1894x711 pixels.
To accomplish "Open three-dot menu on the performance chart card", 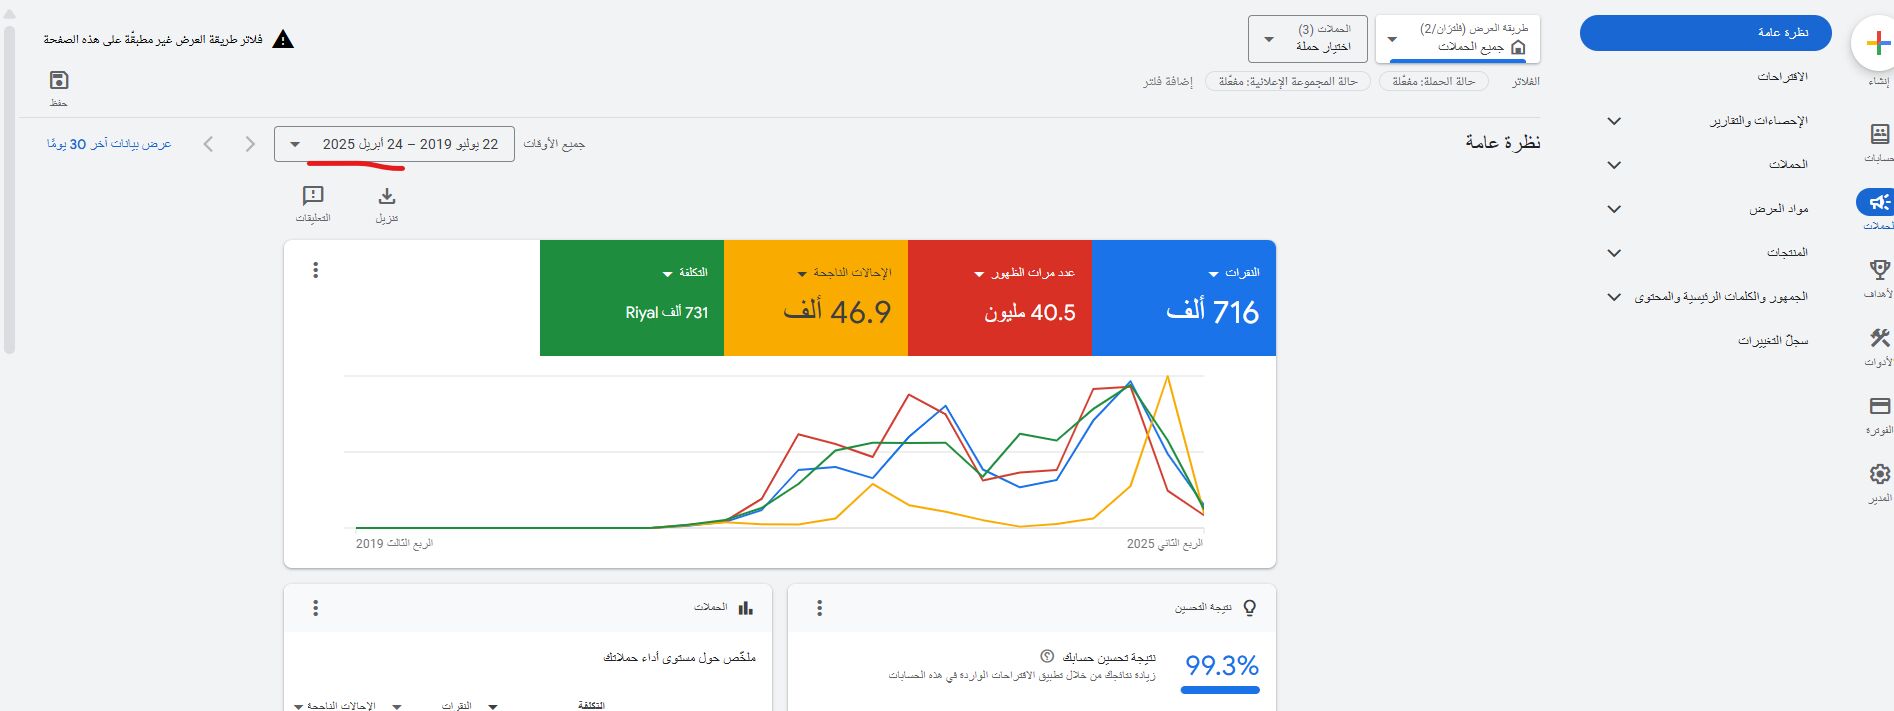I will pos(316,270).
